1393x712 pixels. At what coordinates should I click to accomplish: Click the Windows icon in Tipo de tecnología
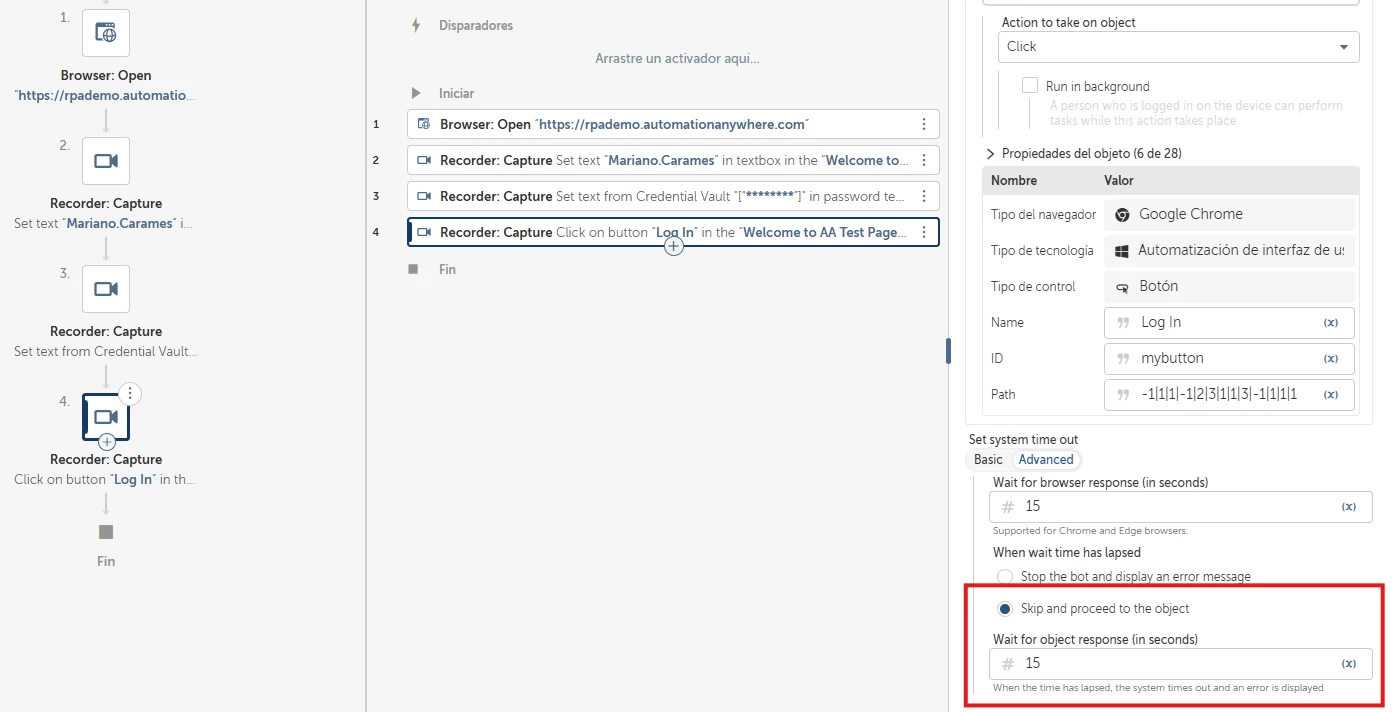[x=1122, y=251]
